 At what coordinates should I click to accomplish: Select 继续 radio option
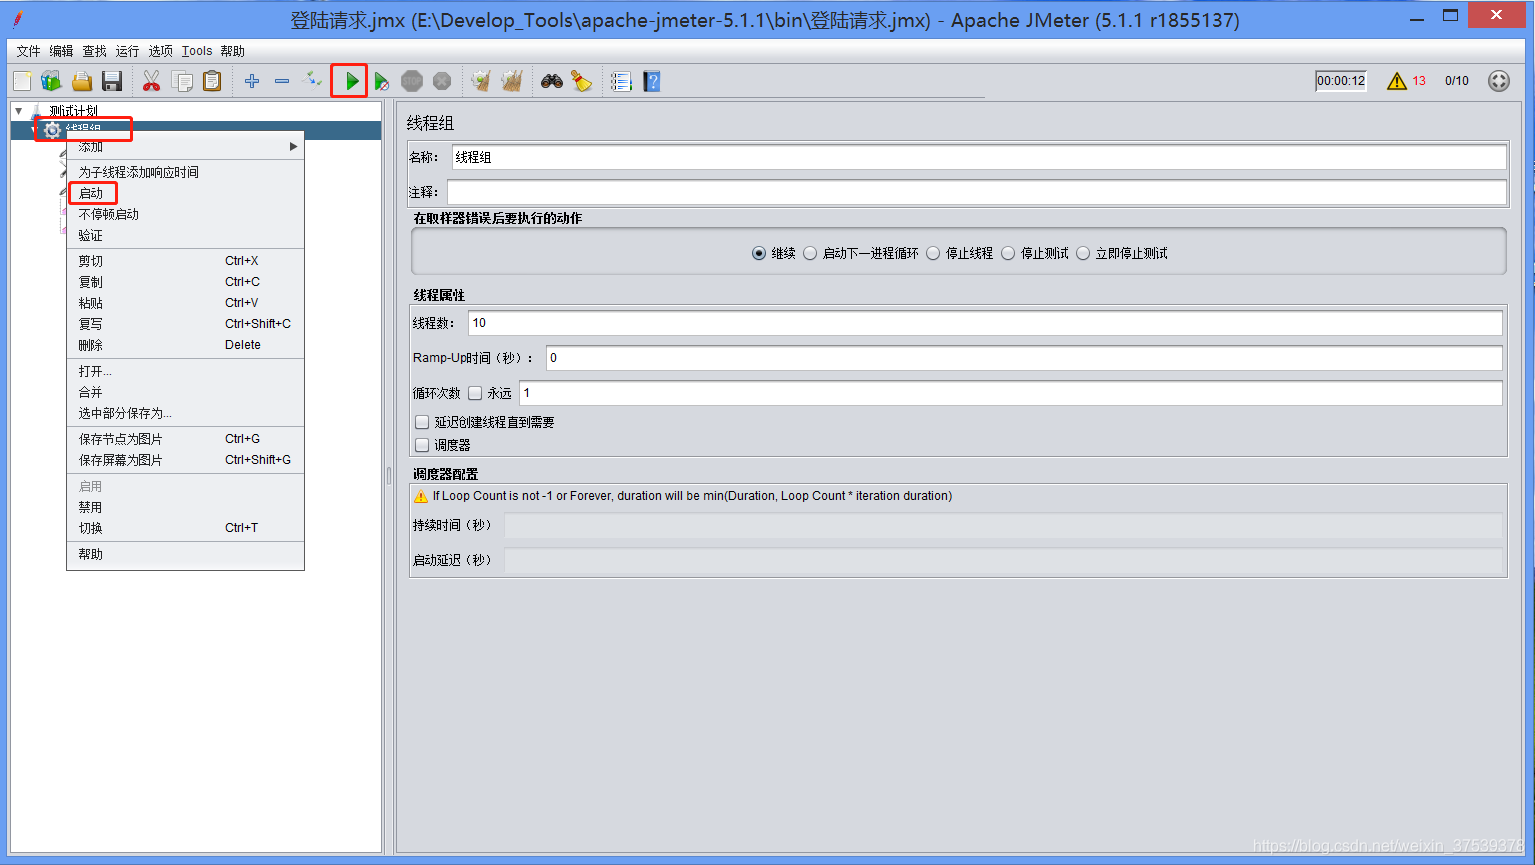coord(759,253)
